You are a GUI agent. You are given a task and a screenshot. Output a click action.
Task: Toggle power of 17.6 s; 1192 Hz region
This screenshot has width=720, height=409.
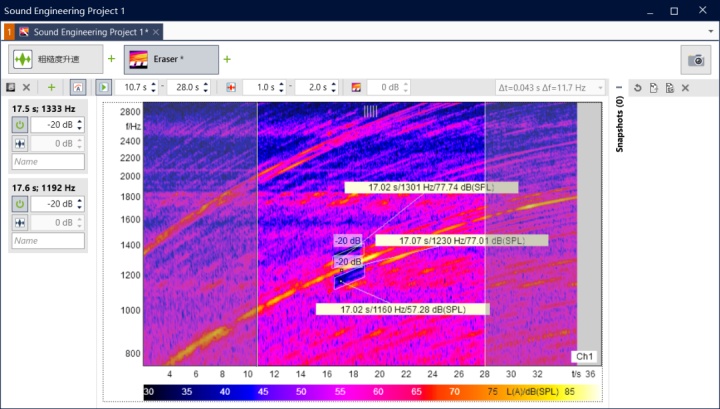coord(20,204)
